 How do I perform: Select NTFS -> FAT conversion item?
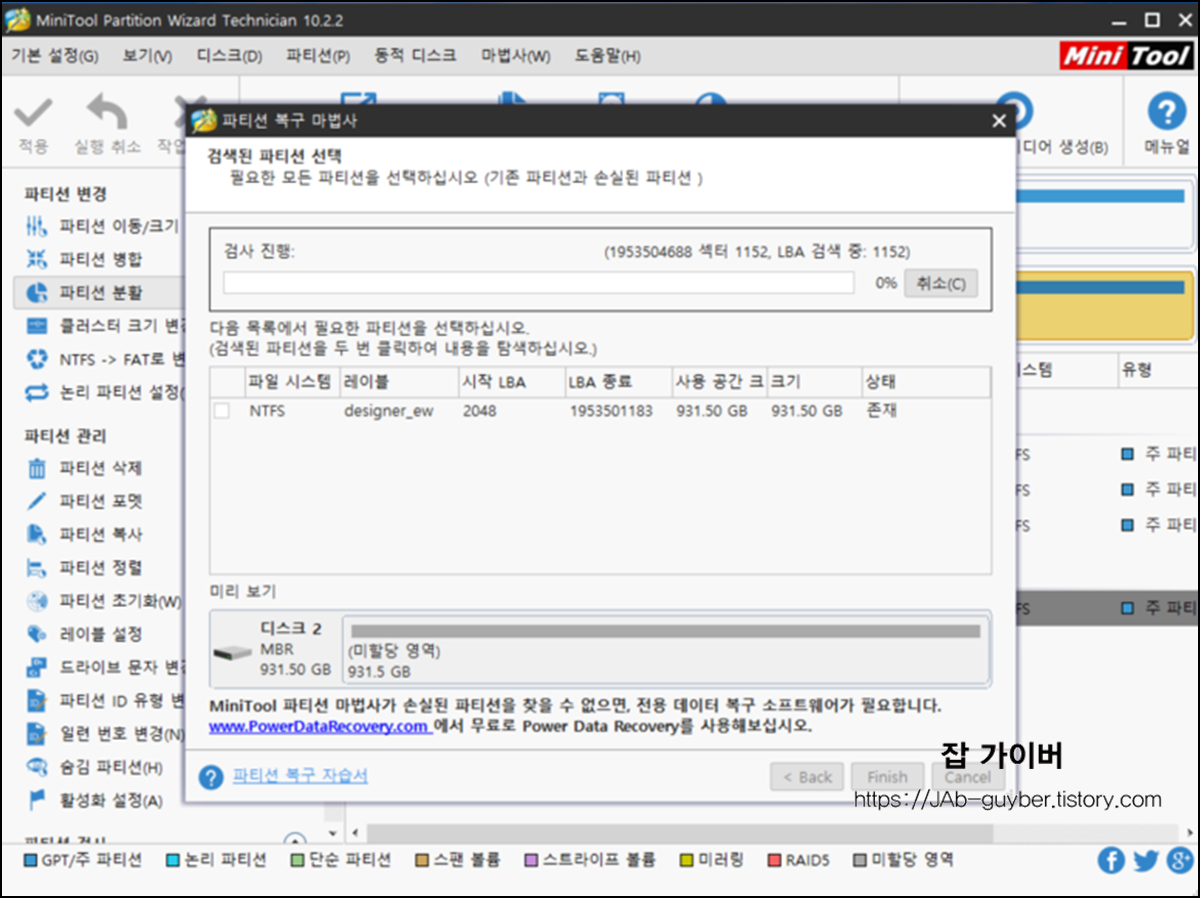point(104,358)
